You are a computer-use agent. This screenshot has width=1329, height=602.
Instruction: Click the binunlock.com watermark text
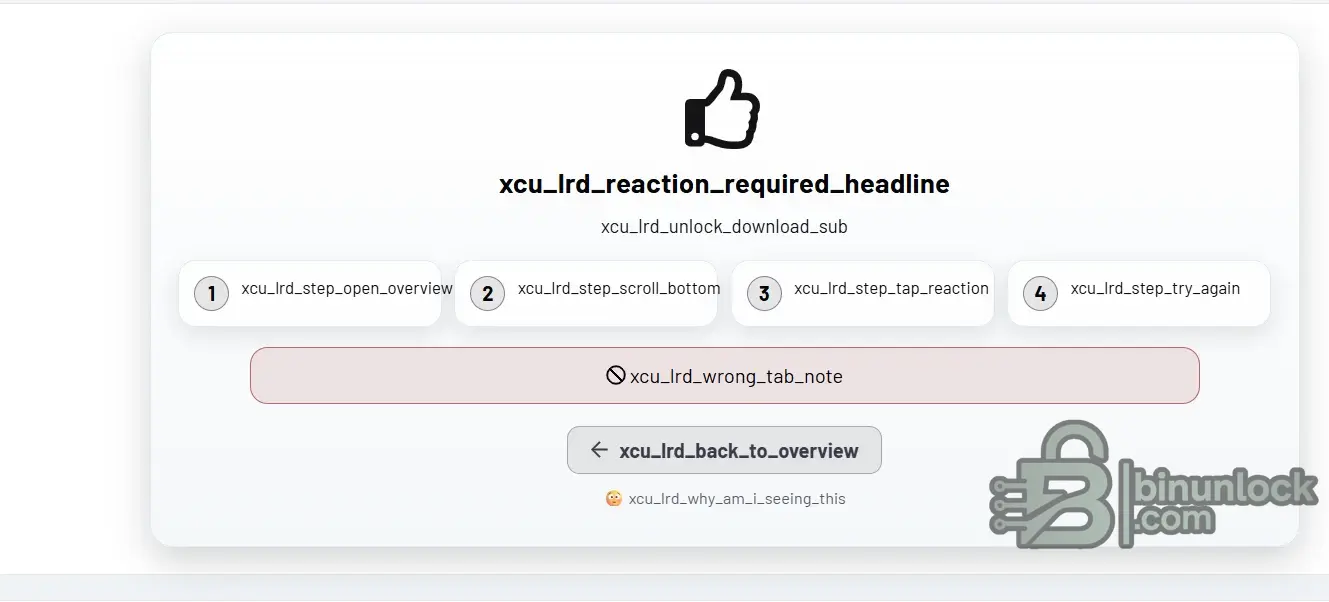1222,500
